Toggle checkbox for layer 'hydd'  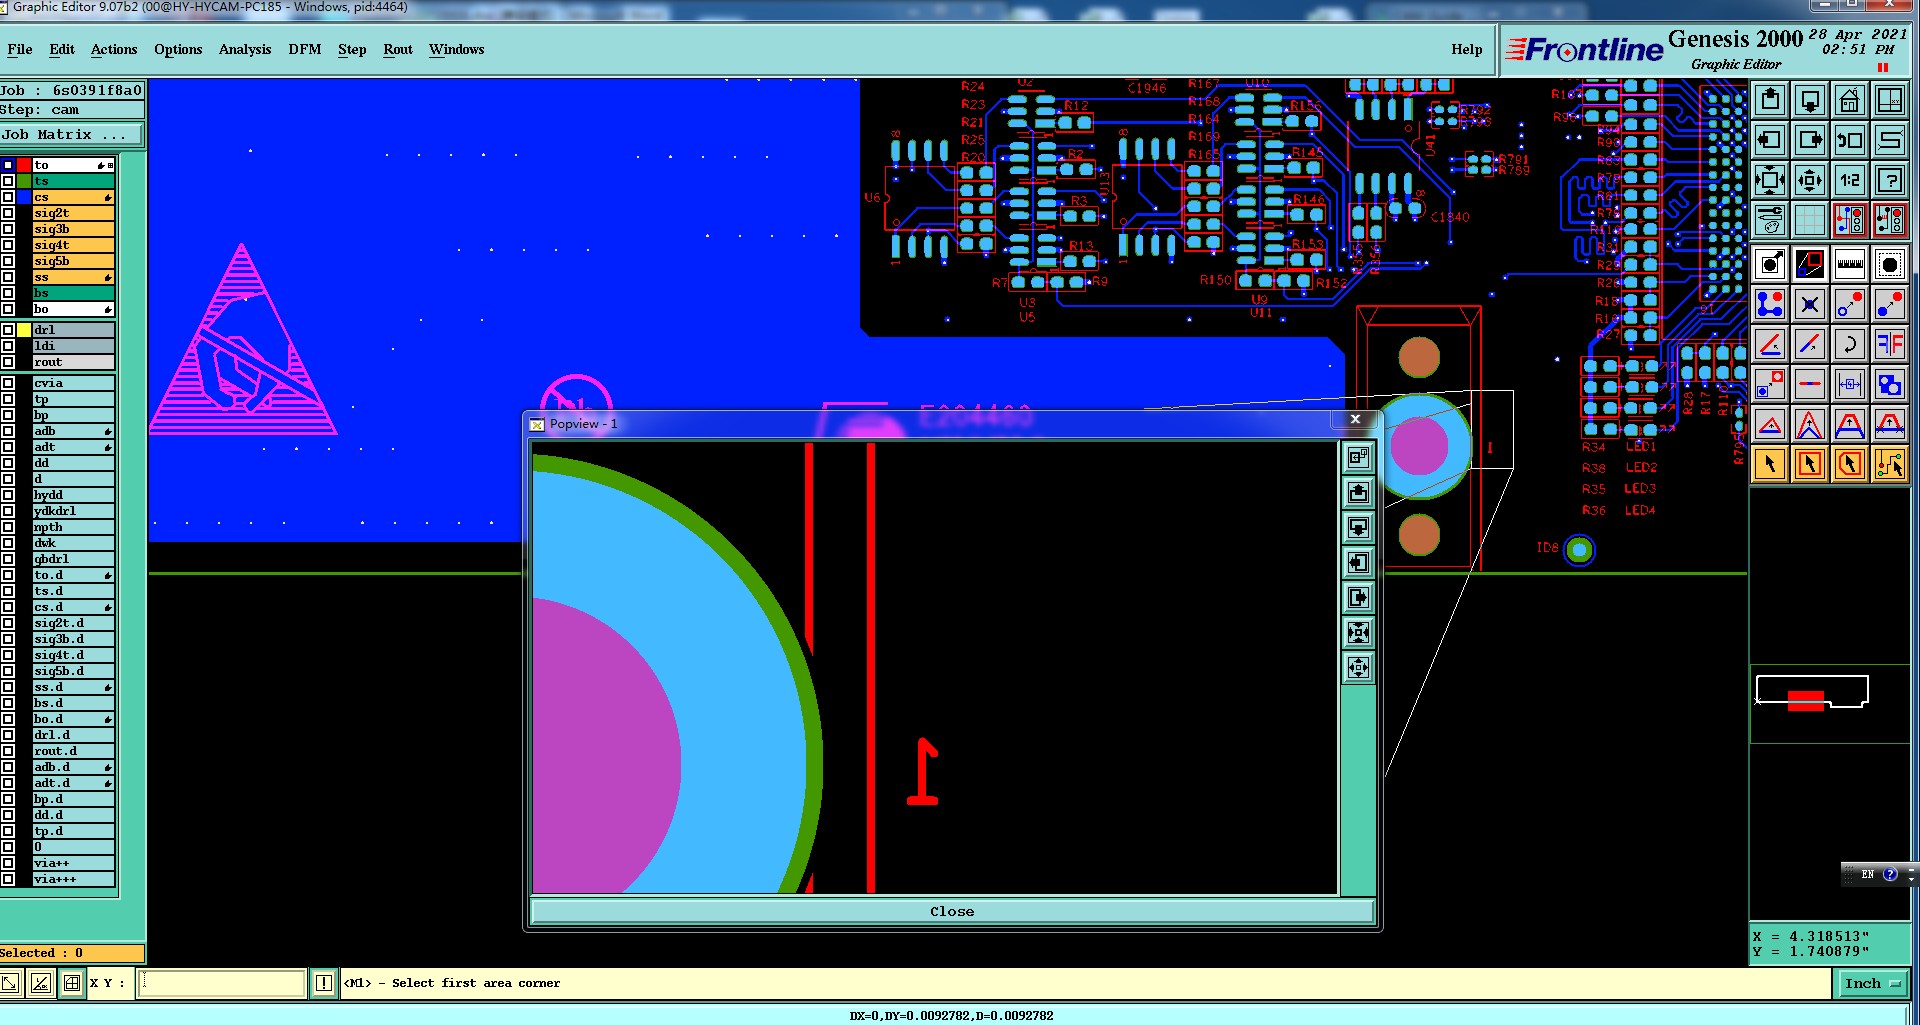click(8, 495)
